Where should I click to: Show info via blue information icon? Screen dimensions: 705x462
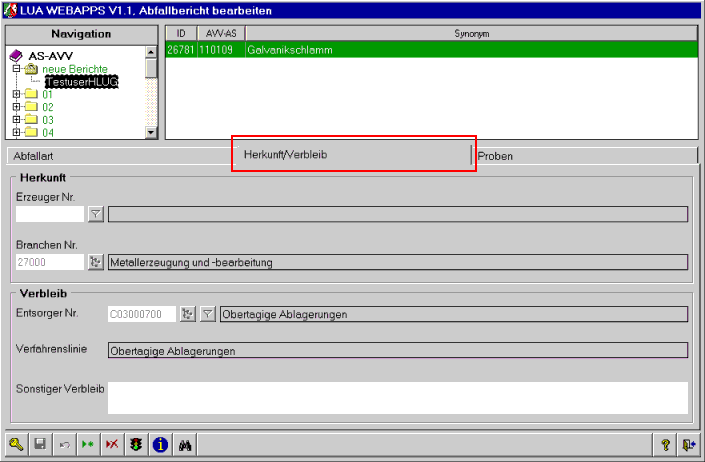point(159,445)
